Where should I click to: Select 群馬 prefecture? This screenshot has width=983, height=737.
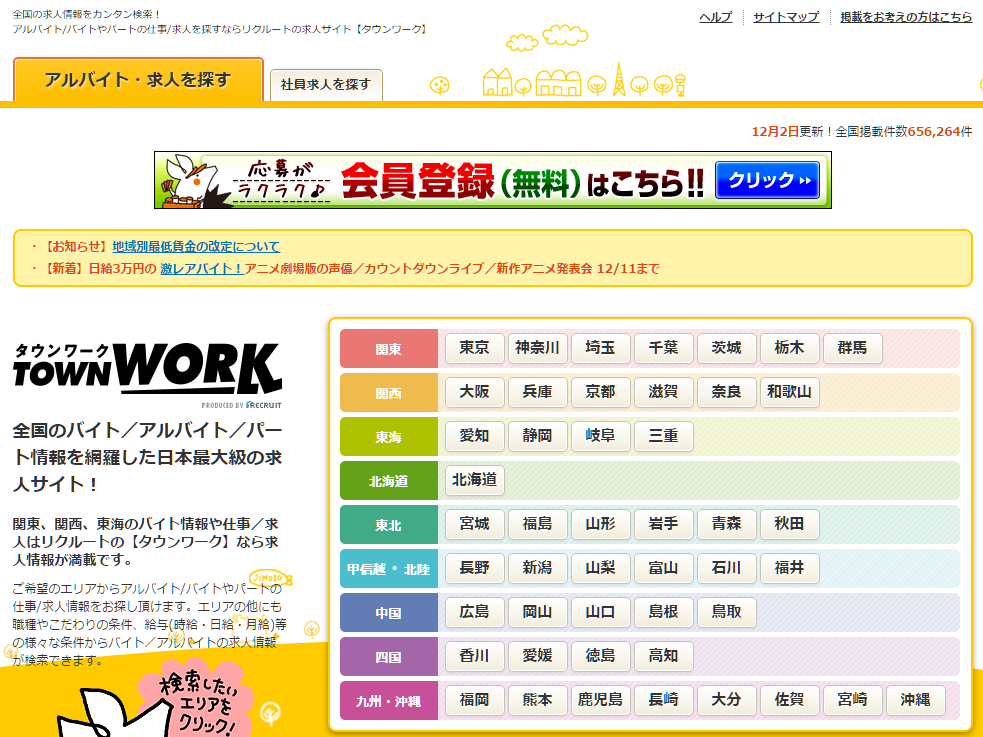[x=853, y=348]
